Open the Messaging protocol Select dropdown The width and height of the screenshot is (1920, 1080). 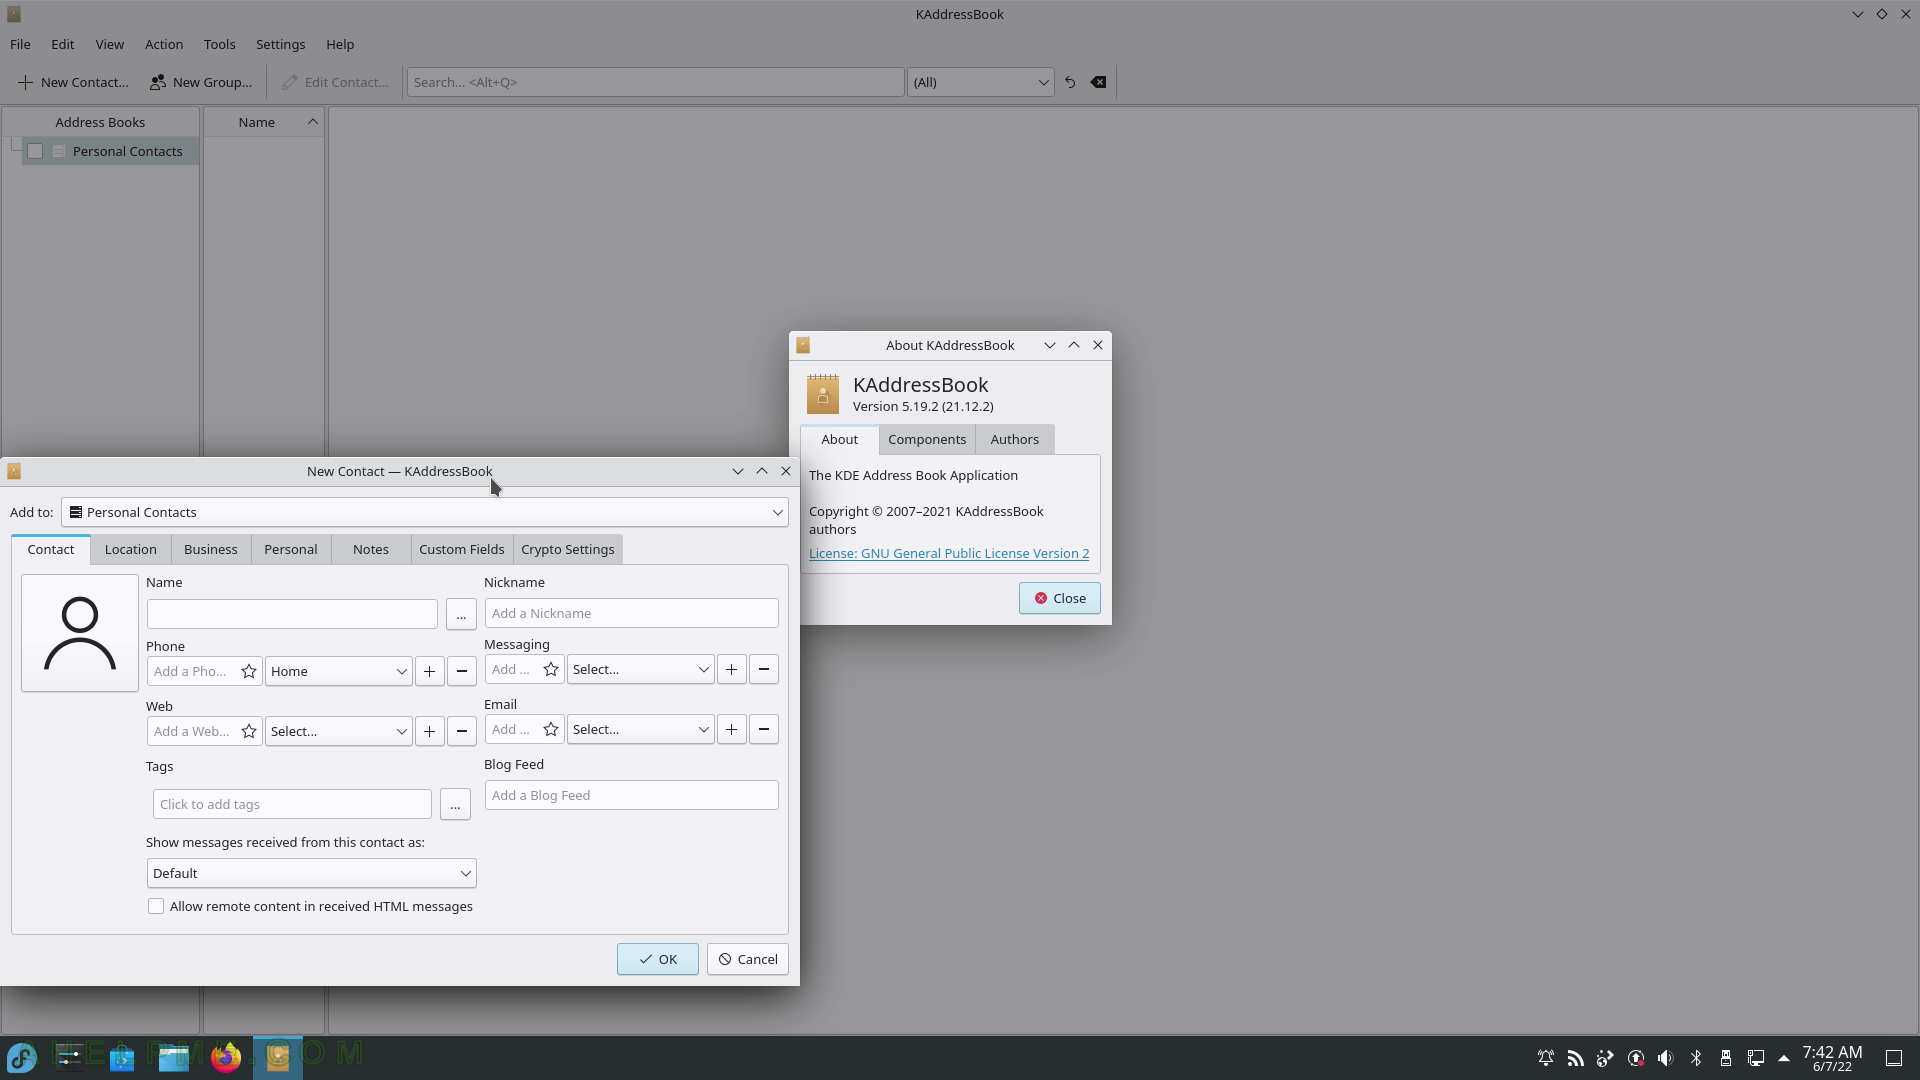click(x=640, y=669)
